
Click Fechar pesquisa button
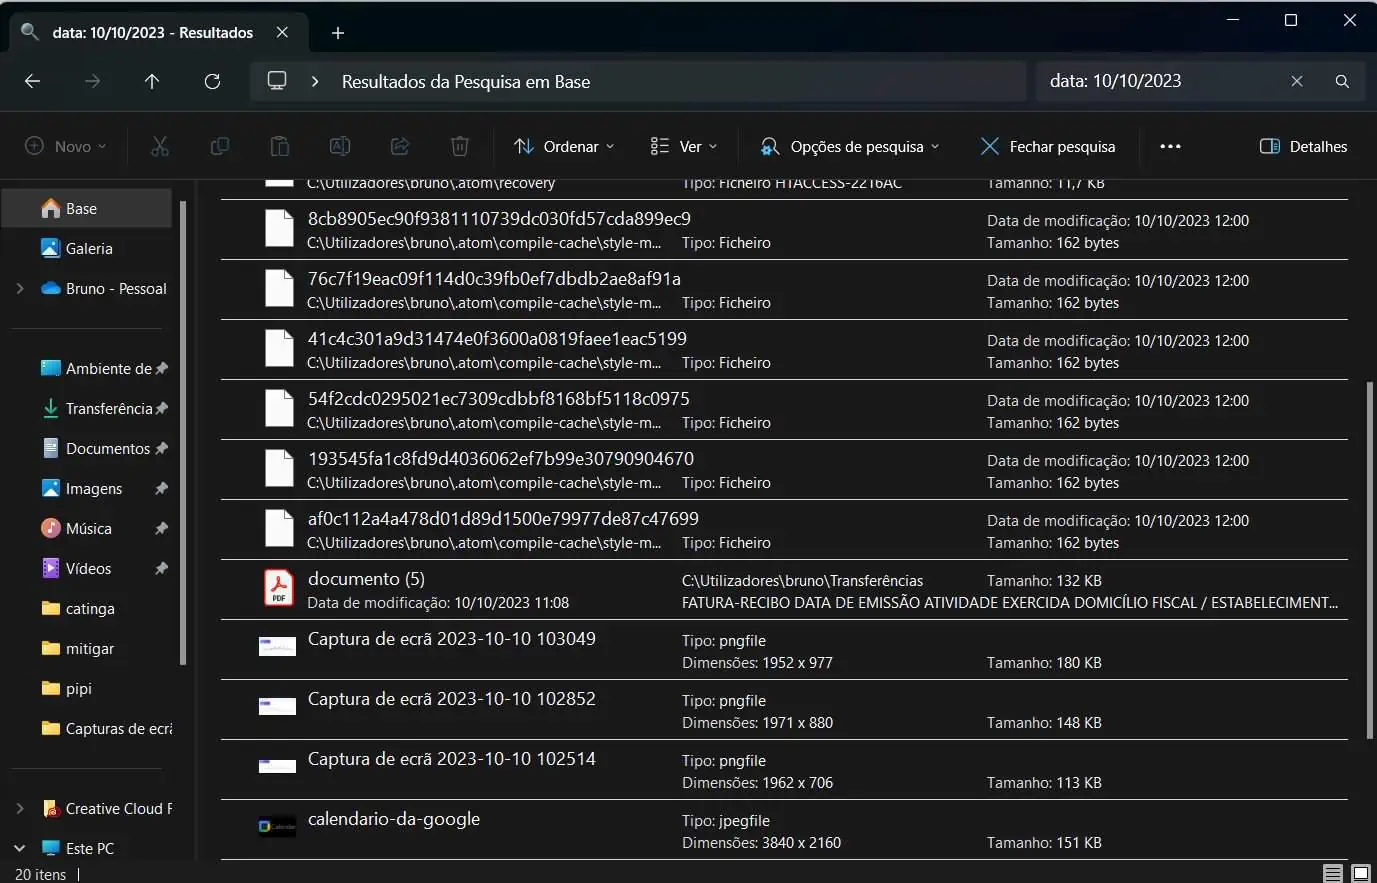coord(1047,147)
